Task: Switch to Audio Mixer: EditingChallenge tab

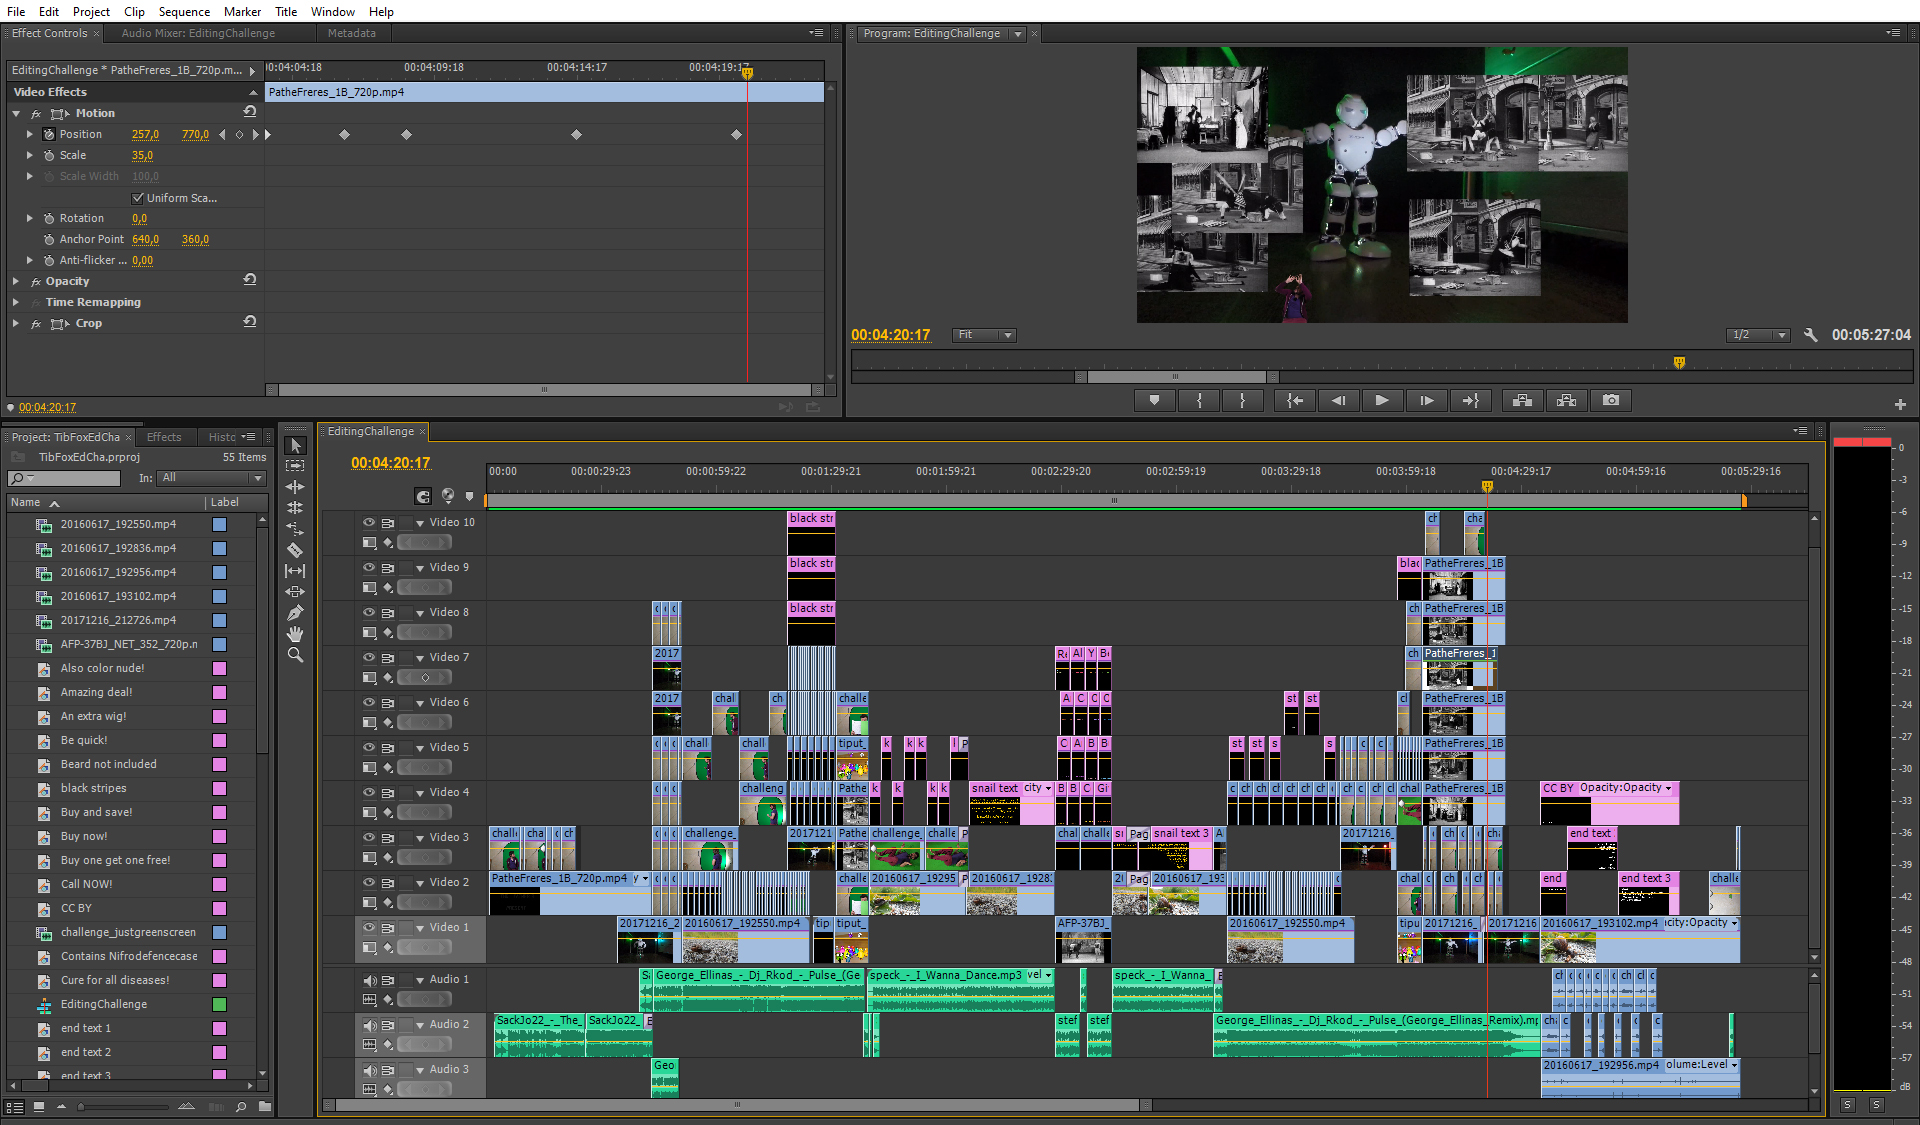Action: point(198,33)
